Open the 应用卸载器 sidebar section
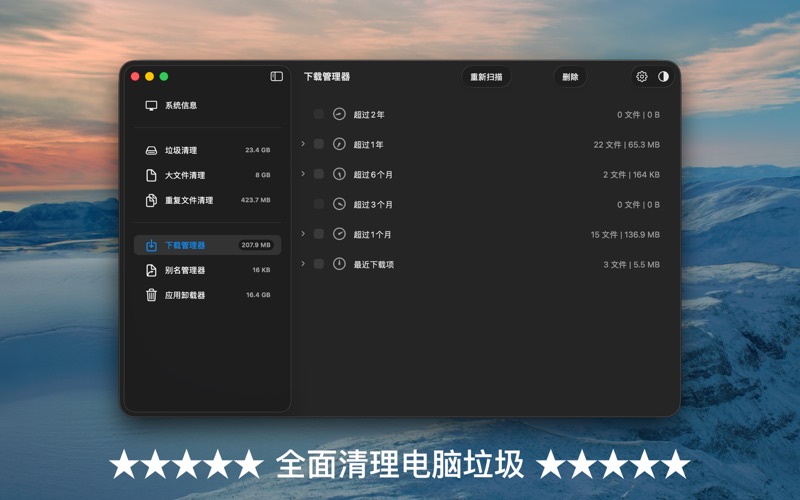 tap(207, 295)
